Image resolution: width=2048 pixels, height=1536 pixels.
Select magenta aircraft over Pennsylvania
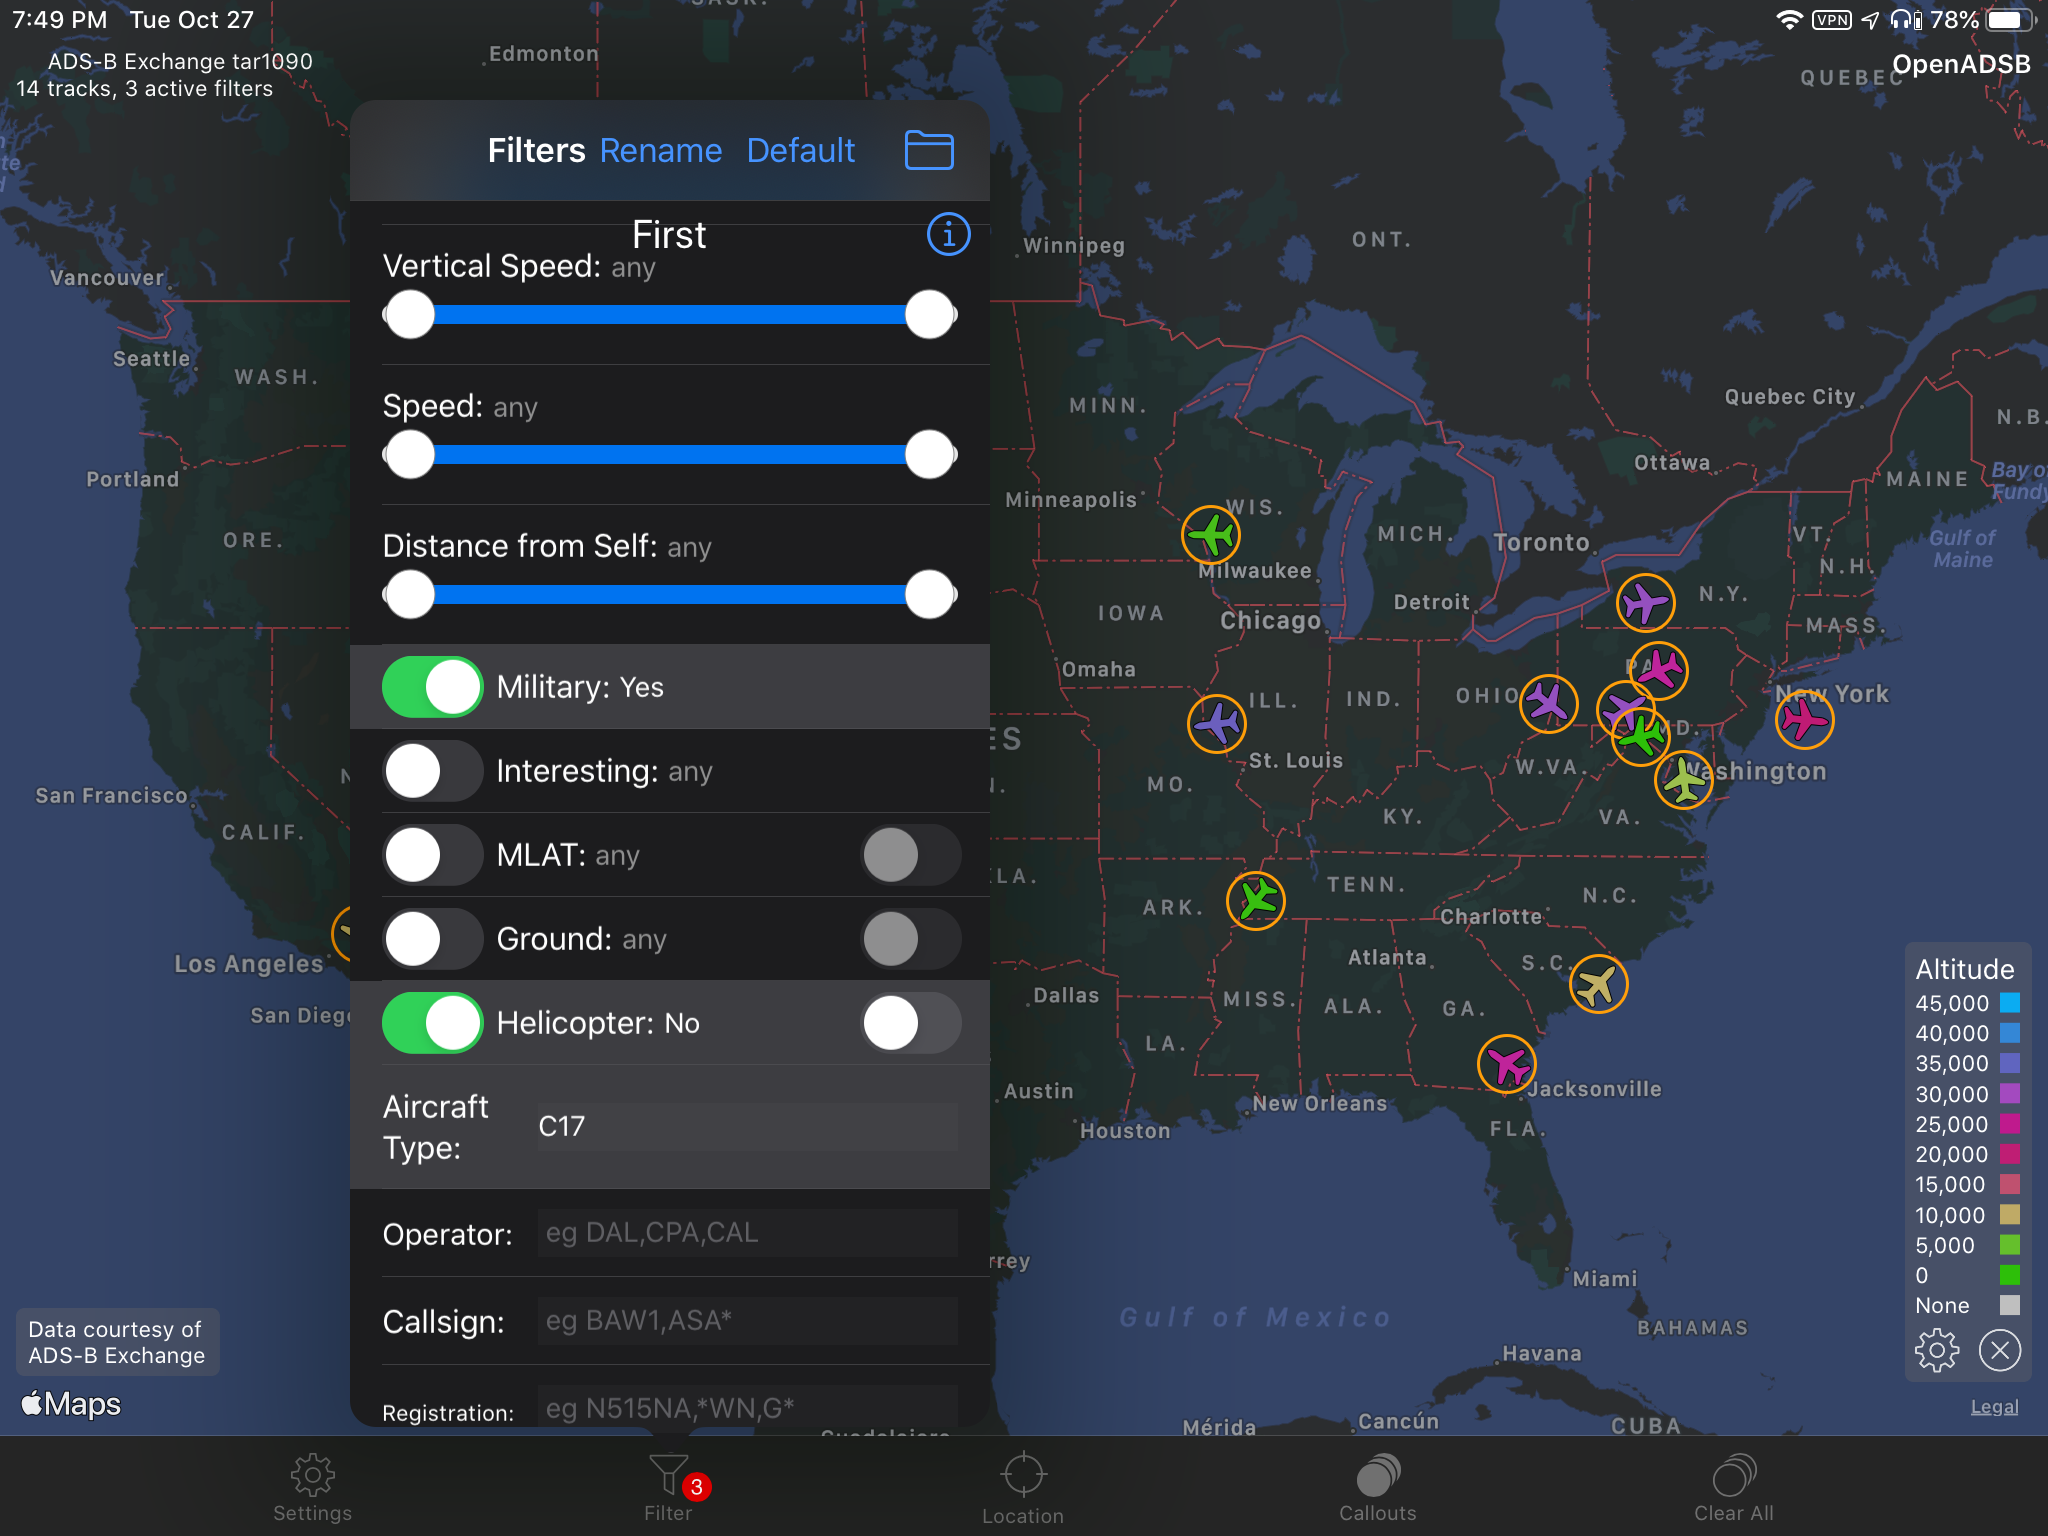click(x=1659, y=670)
